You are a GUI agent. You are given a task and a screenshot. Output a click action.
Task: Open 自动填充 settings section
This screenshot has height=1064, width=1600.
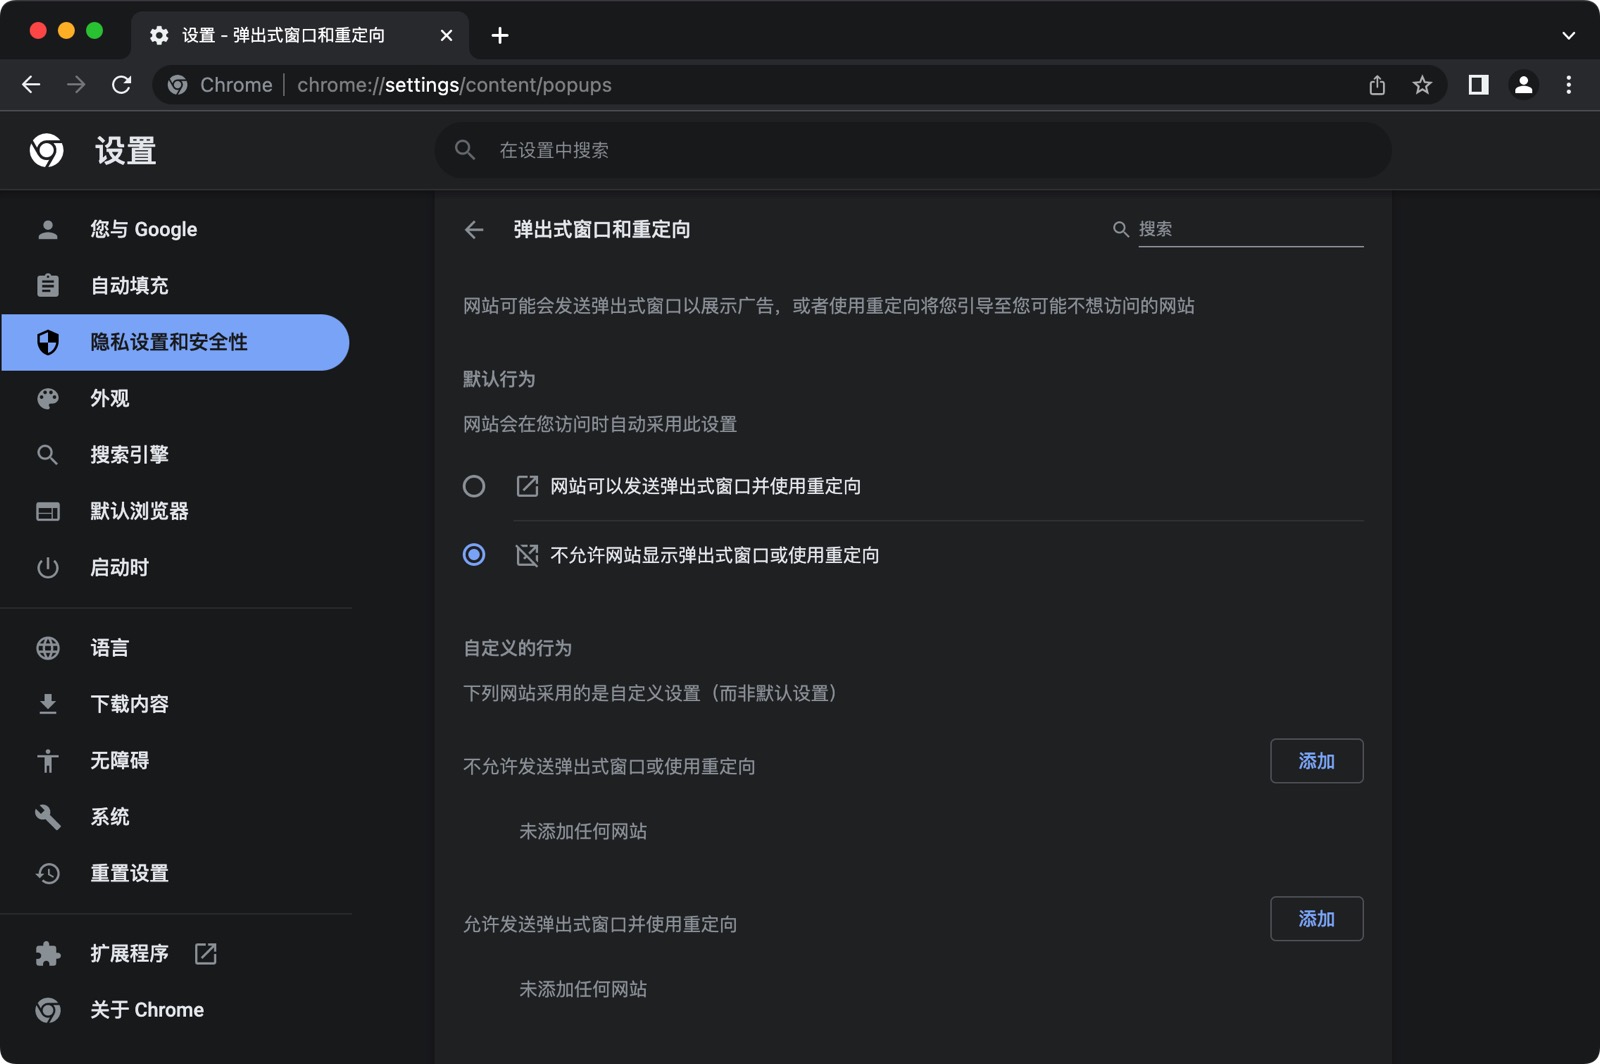[176, 286]
